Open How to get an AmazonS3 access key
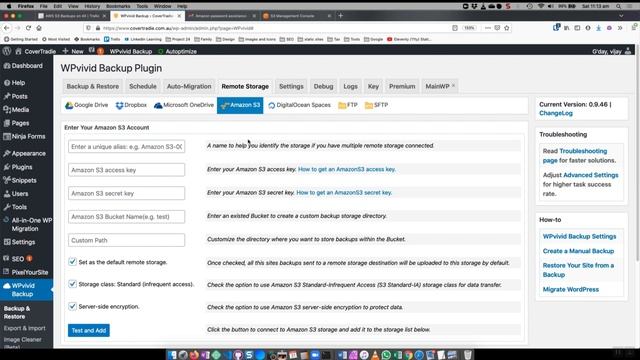 347,169
